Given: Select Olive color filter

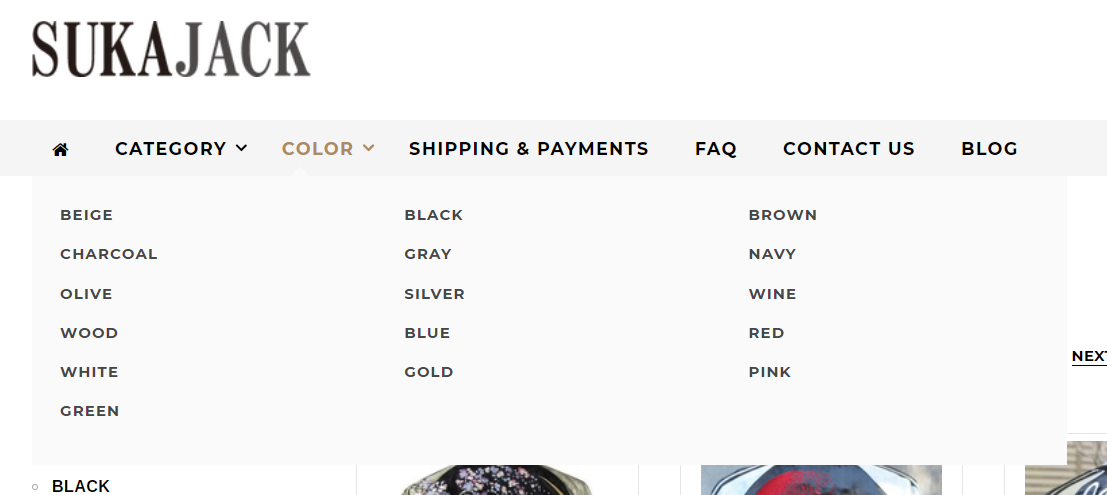Looking at the screenshot, I should (x=86, y=294).
